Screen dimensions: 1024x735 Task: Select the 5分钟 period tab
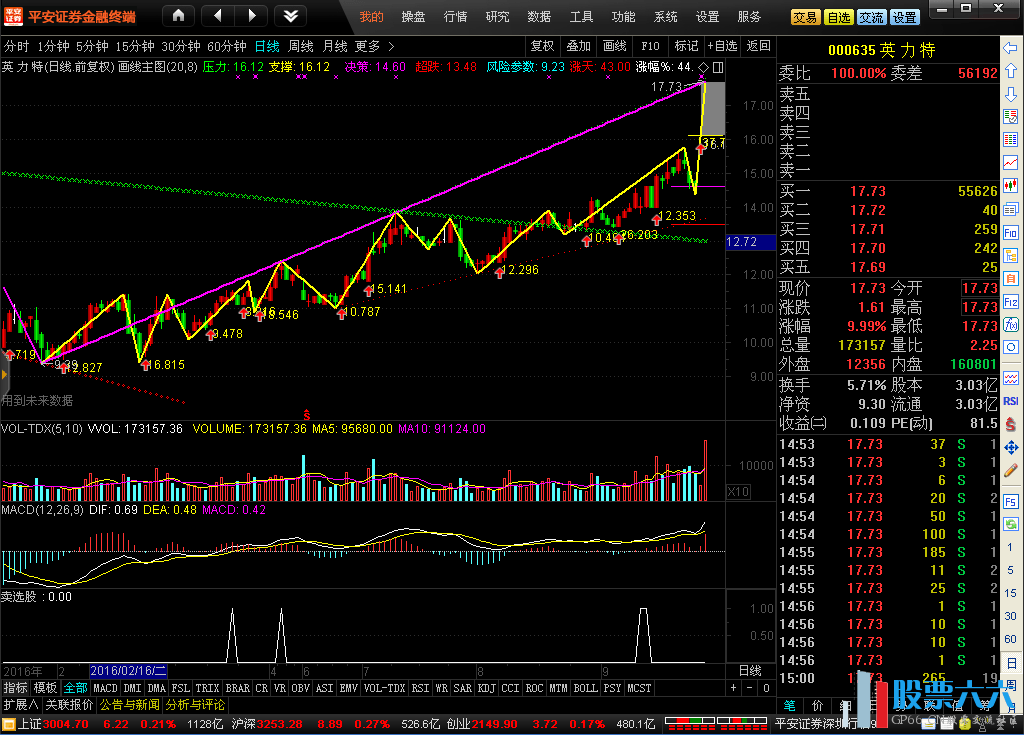(92, 46)
